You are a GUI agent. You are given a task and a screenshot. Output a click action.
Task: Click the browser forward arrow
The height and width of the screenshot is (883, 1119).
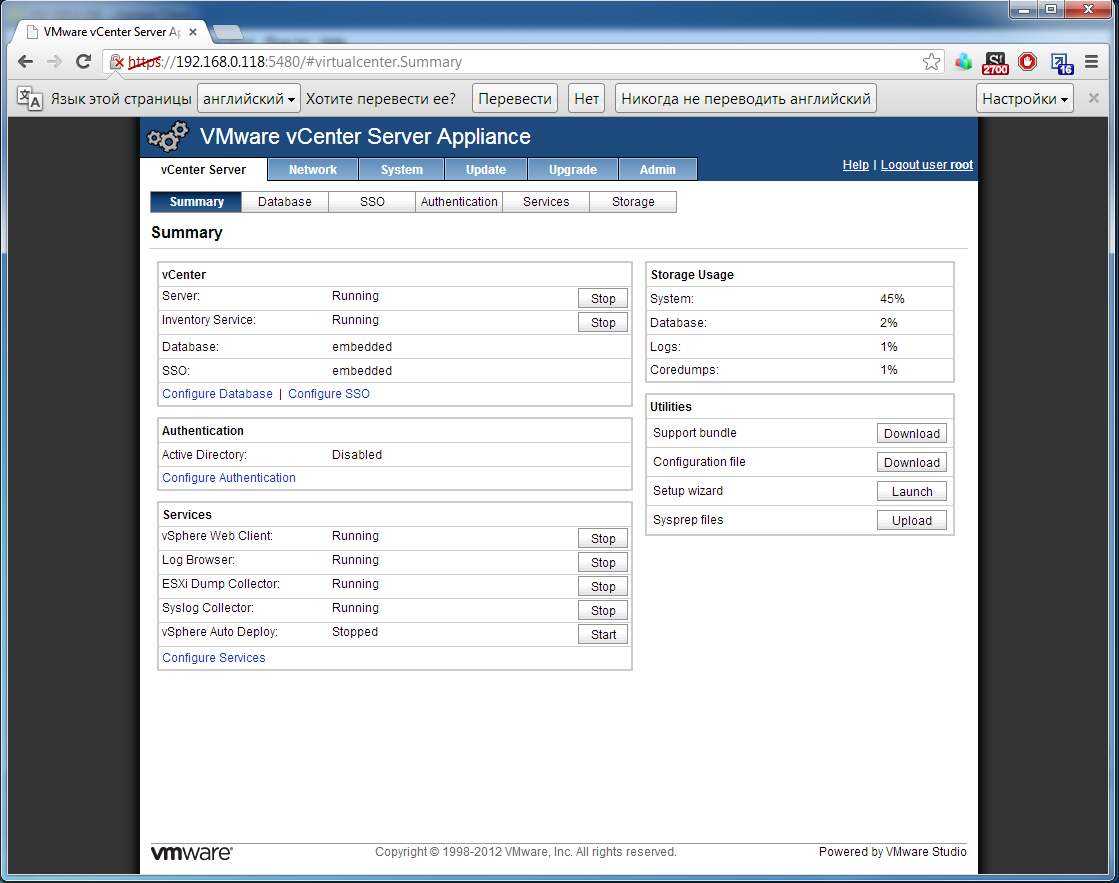click(54, 61)
